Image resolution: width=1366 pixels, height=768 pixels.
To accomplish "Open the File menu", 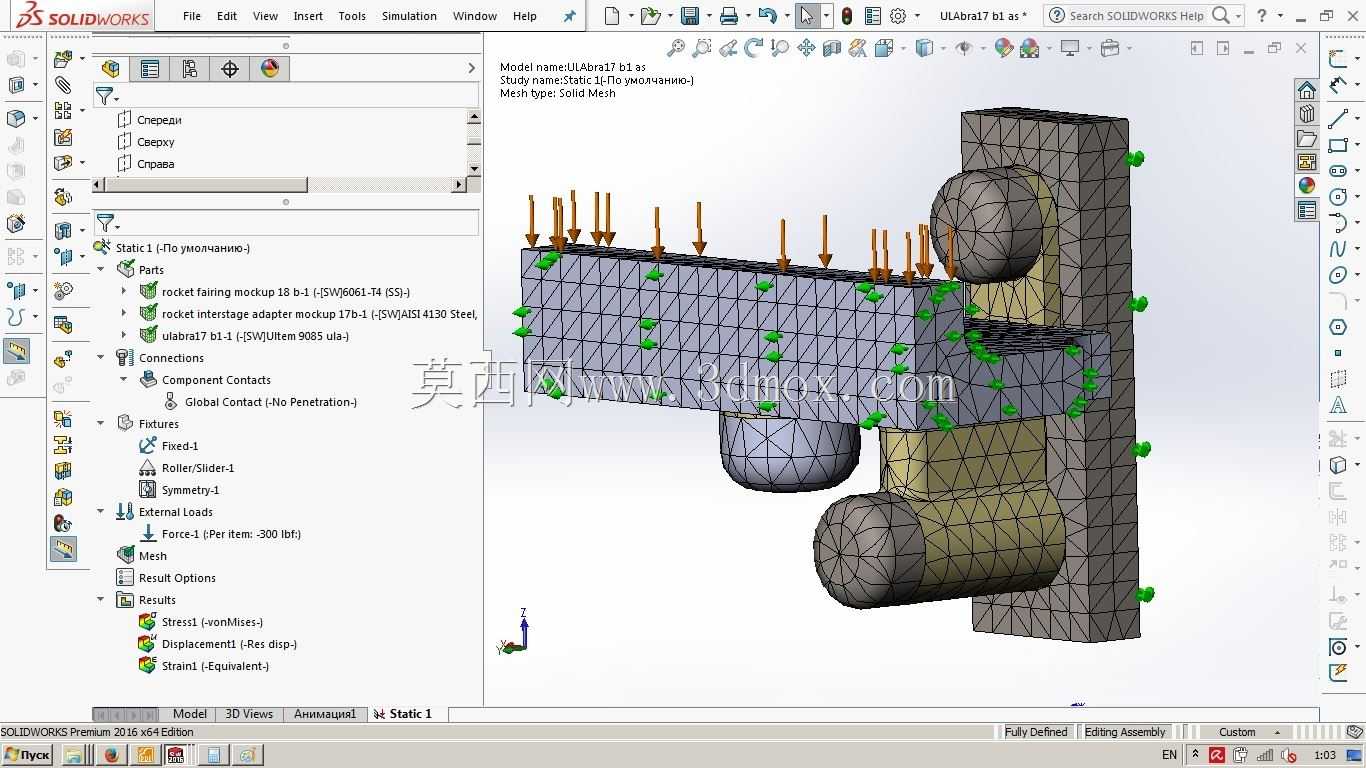I will (x=192, y=16).
